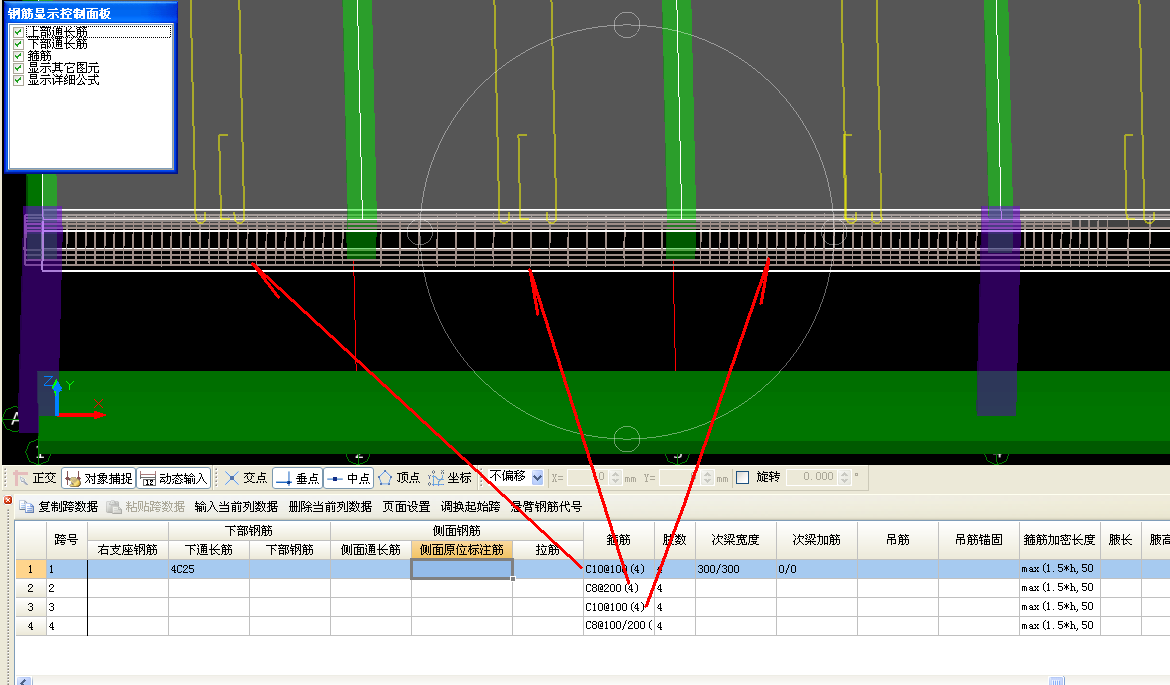
Task: Select row header 3
Action: [x=31, y=607]
